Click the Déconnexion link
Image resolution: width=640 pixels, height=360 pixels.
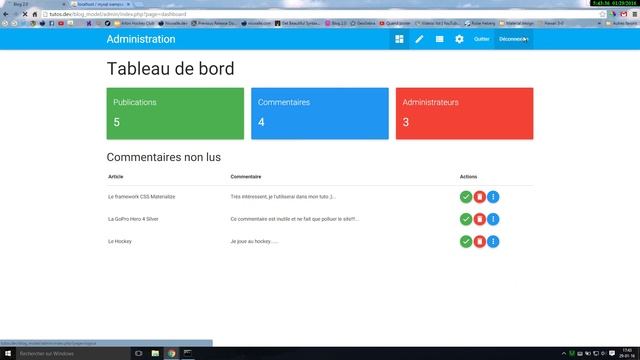tap(513, 39)
